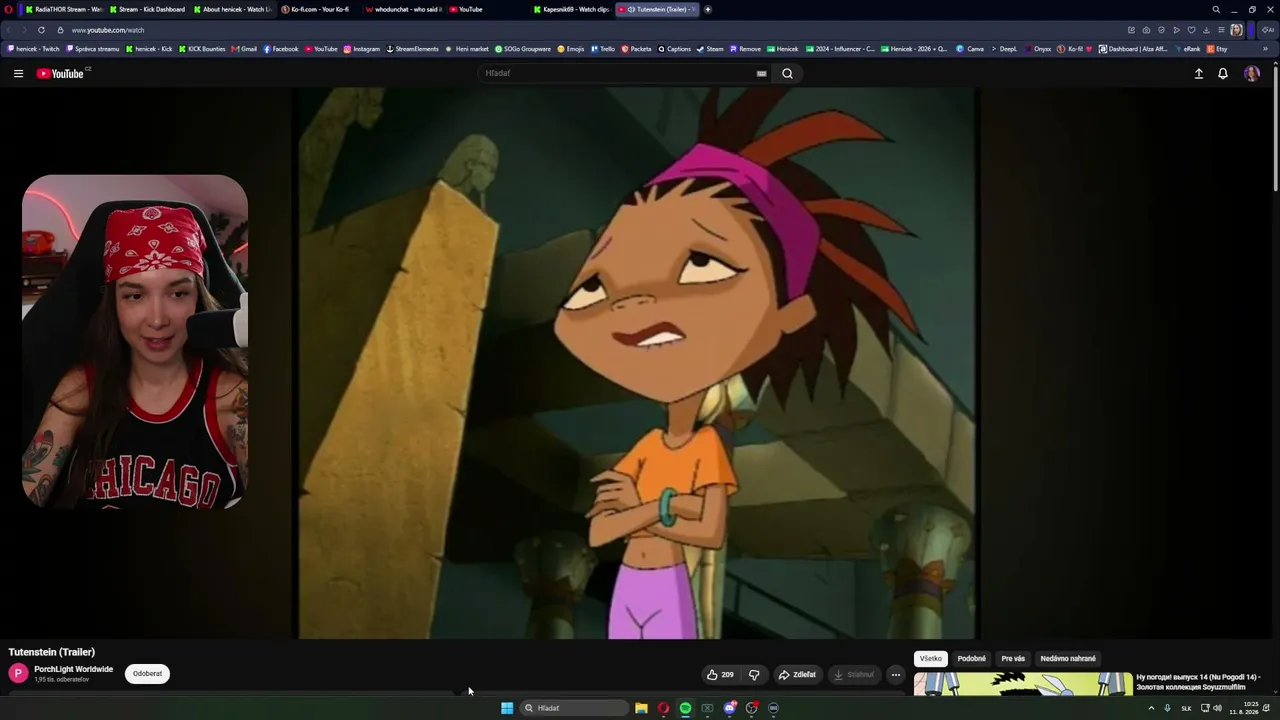This screenshot has width=1280, height=720.
Task: Click the YouTube search magnifier button
Action: [x=787, y=73]
